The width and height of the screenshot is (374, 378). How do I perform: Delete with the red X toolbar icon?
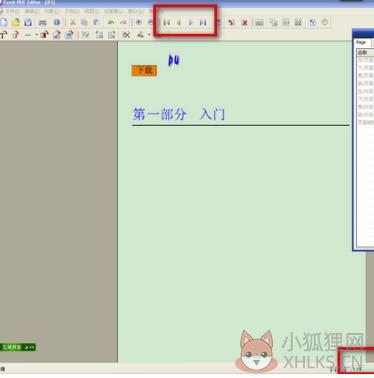pos(245,23)
